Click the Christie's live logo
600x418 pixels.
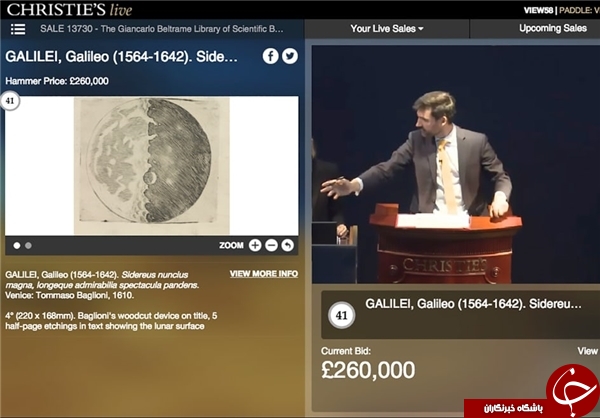[69, 10]
